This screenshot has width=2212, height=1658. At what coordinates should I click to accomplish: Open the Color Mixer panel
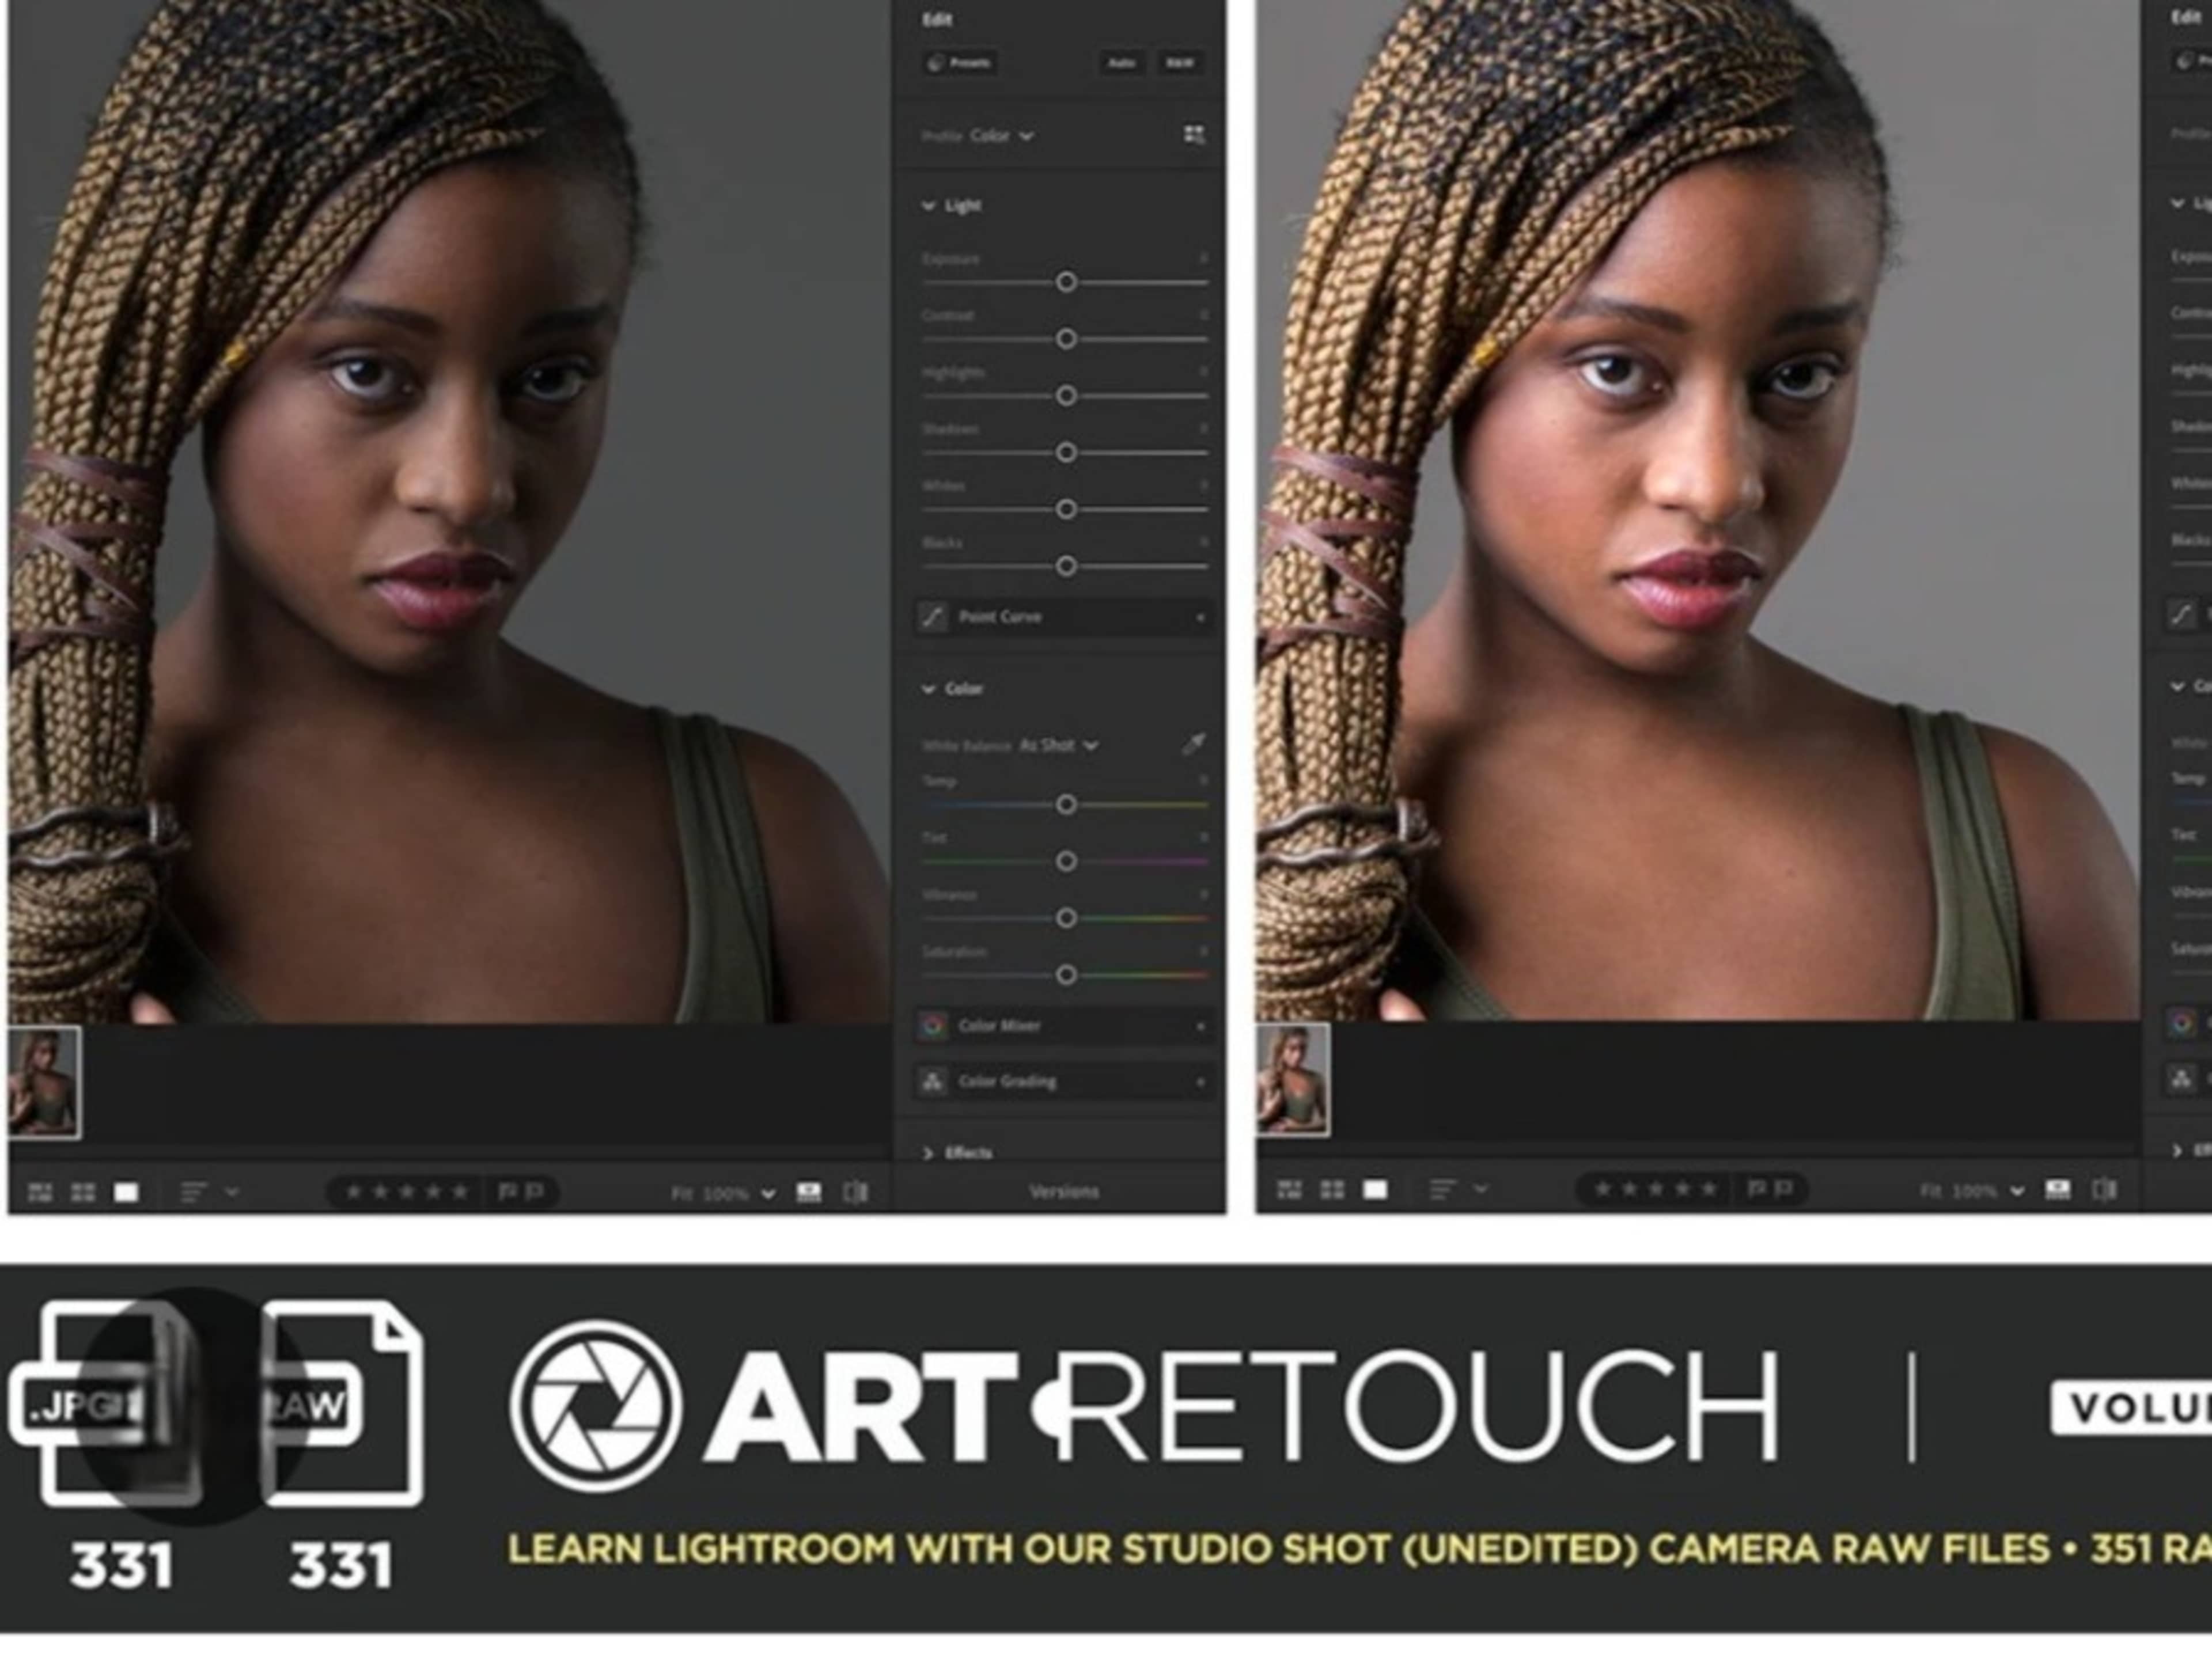[1000, 1025]
